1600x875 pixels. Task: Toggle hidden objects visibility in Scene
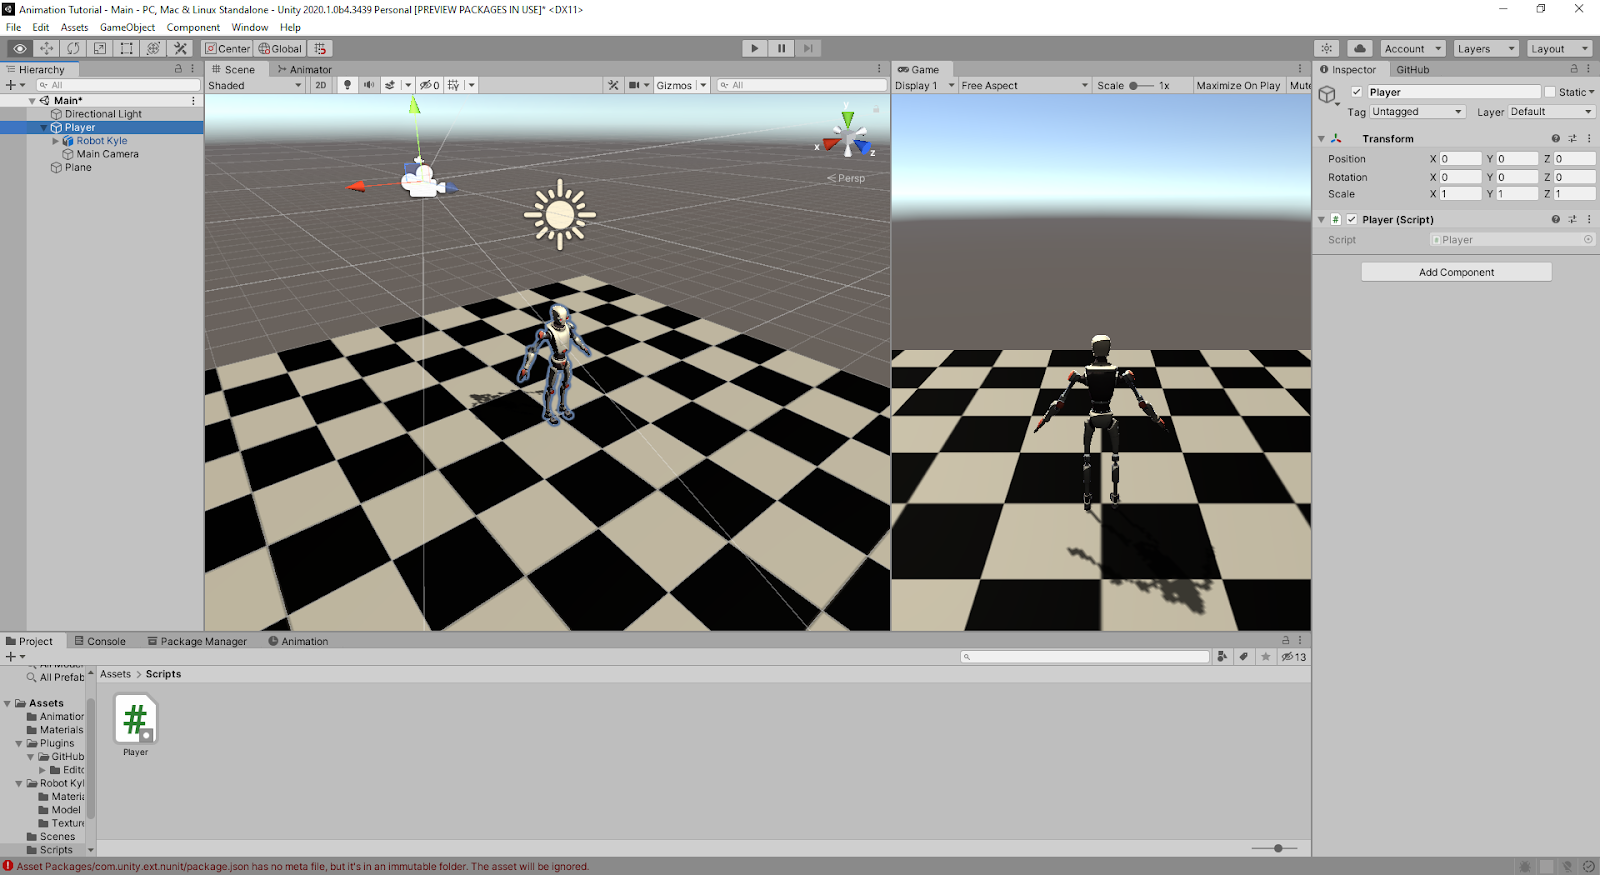(430, 85)
